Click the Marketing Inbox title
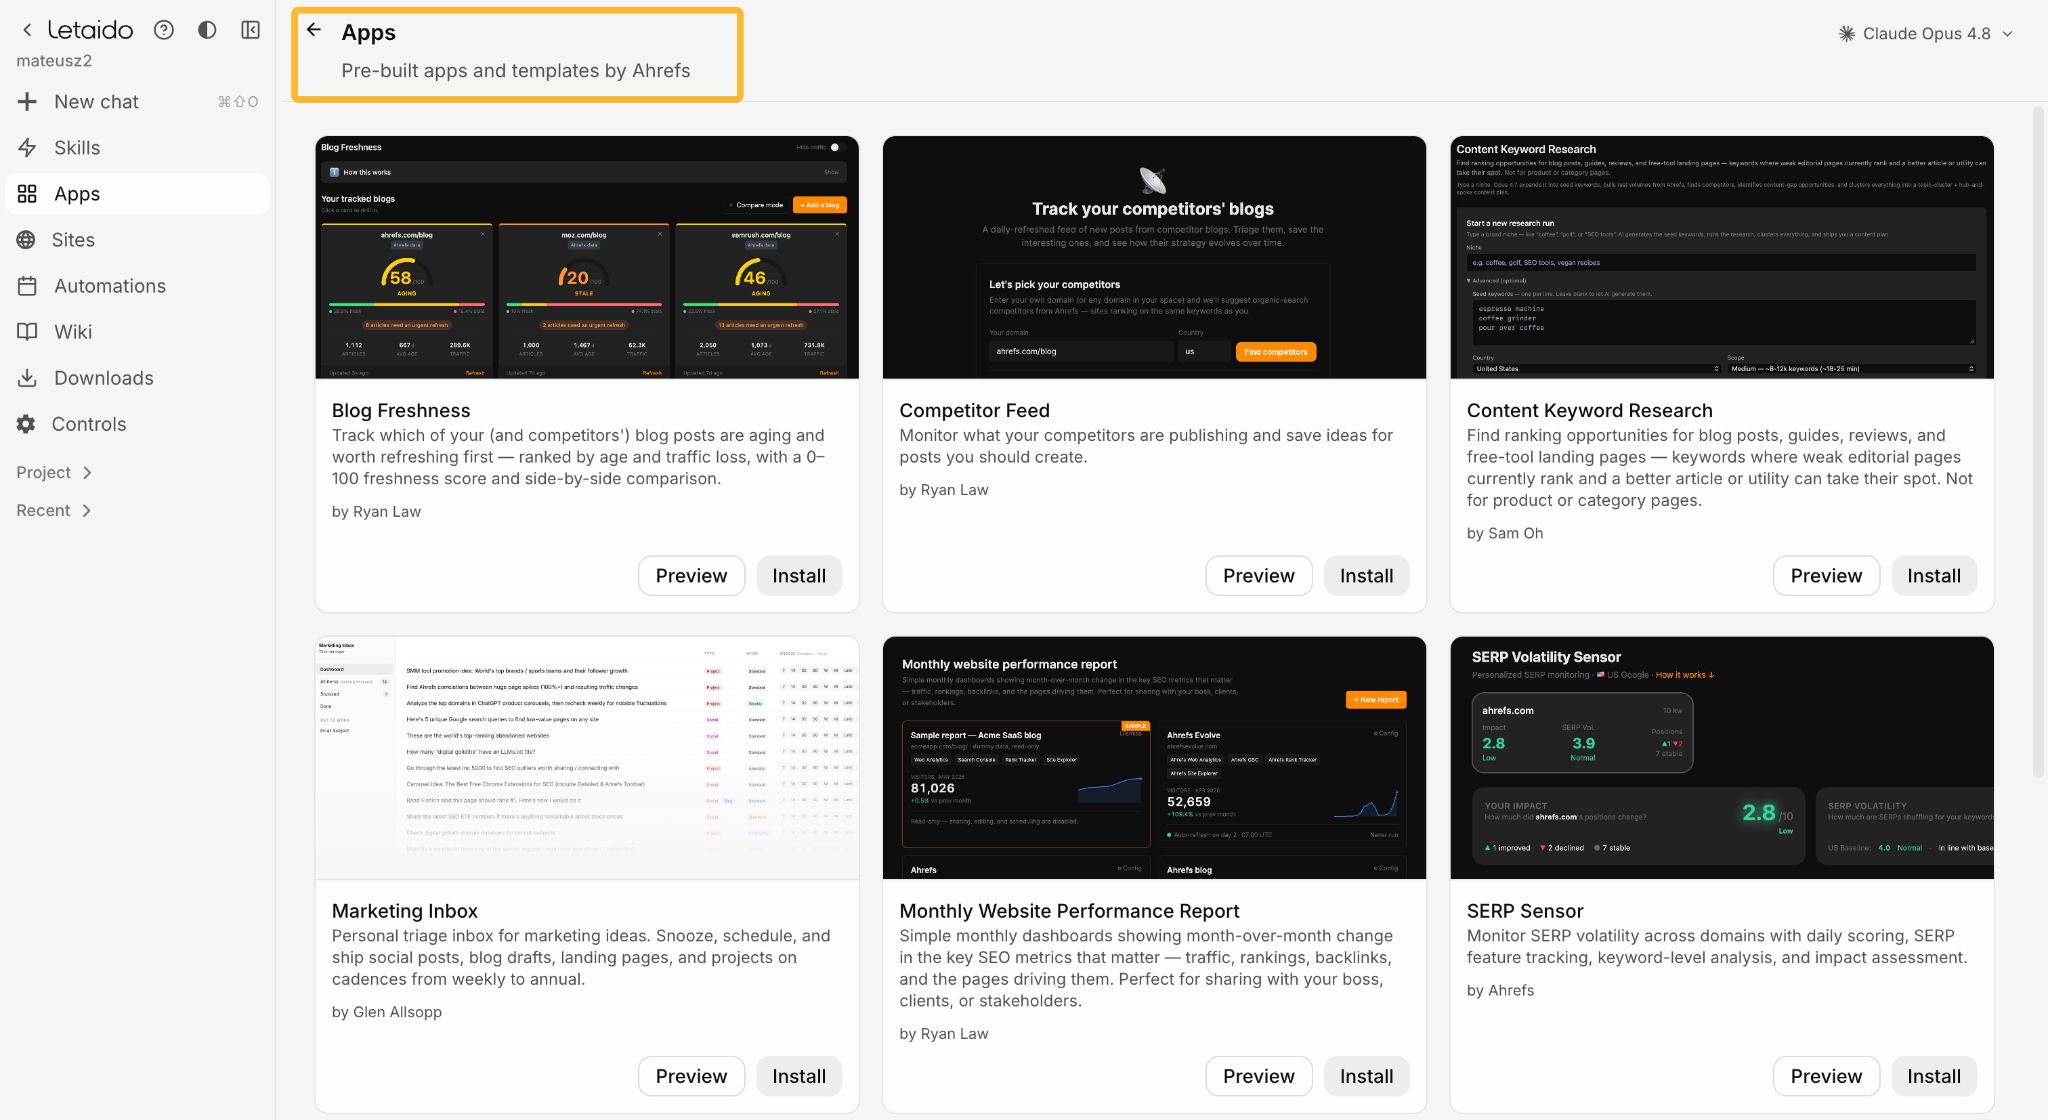This screenshot has width=2048, height=1120. tap(404, 911)
